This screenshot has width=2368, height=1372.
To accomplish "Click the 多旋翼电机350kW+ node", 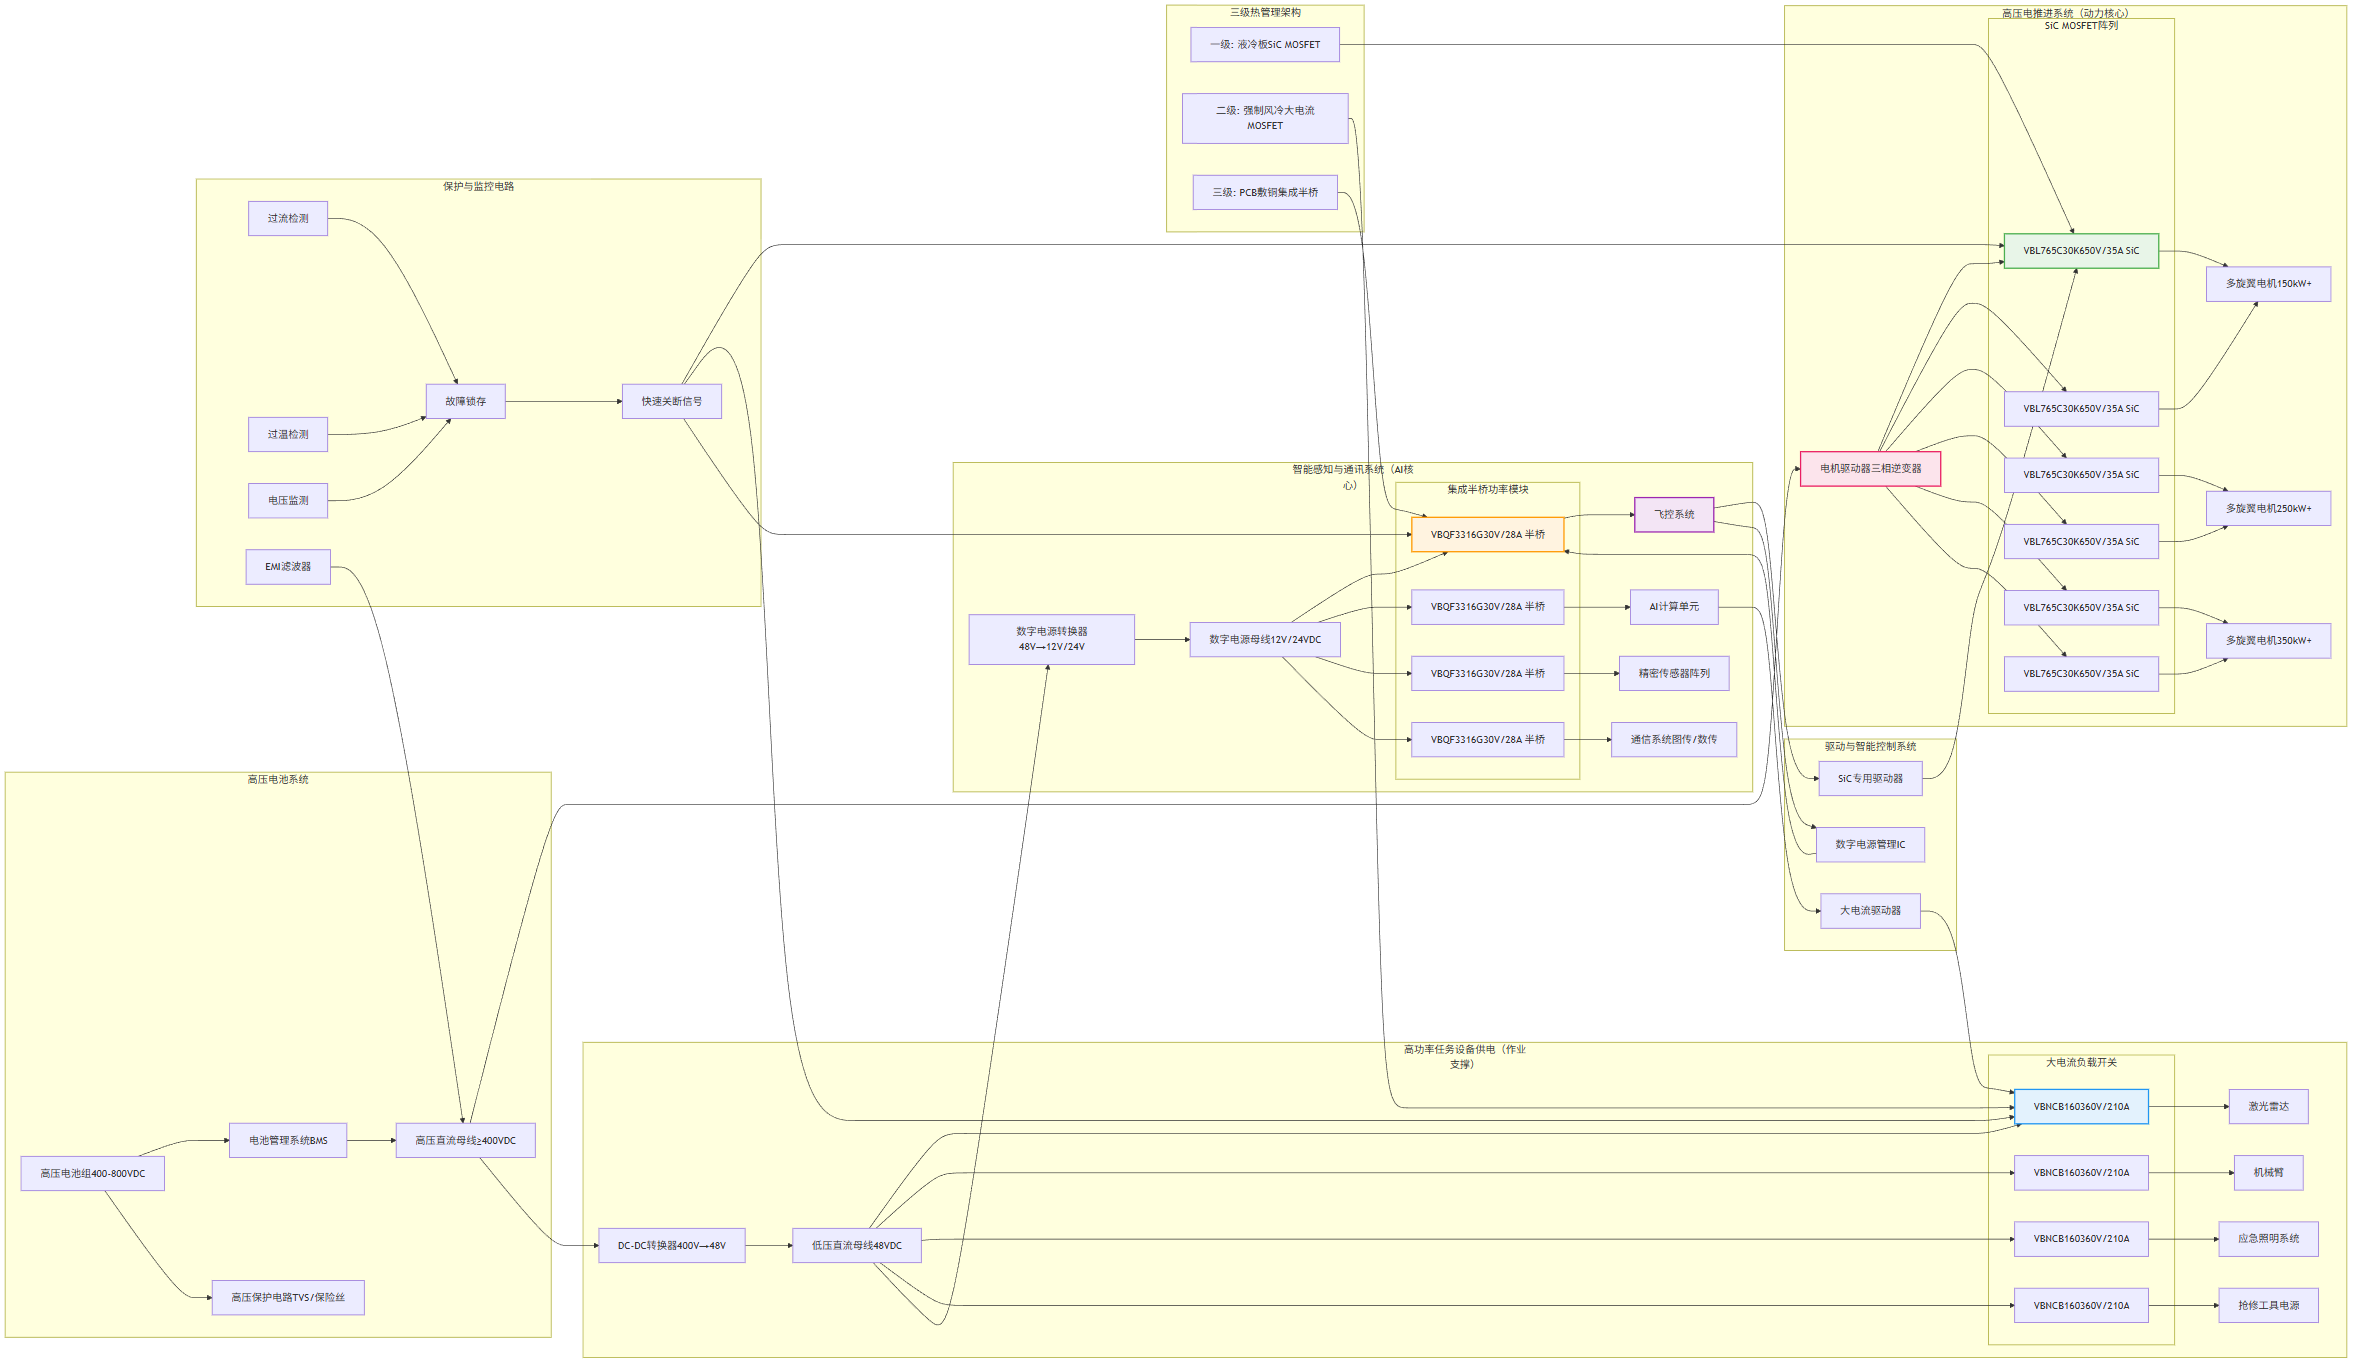I will click(x=2268, y=641).
